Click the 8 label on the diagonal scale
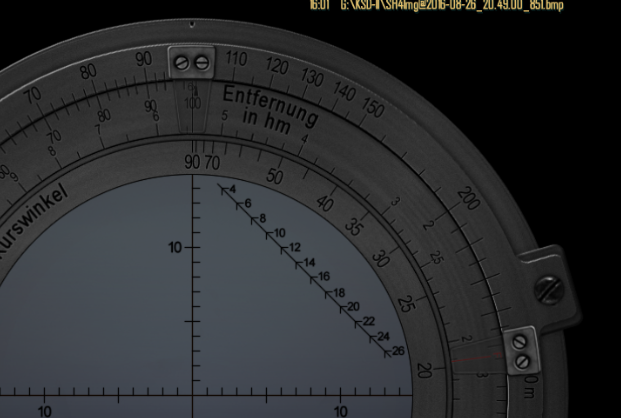 click(x=263, y=218)
